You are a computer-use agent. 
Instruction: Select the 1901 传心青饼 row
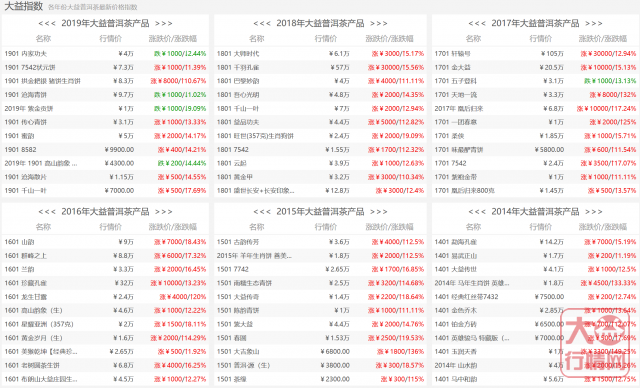105,122
